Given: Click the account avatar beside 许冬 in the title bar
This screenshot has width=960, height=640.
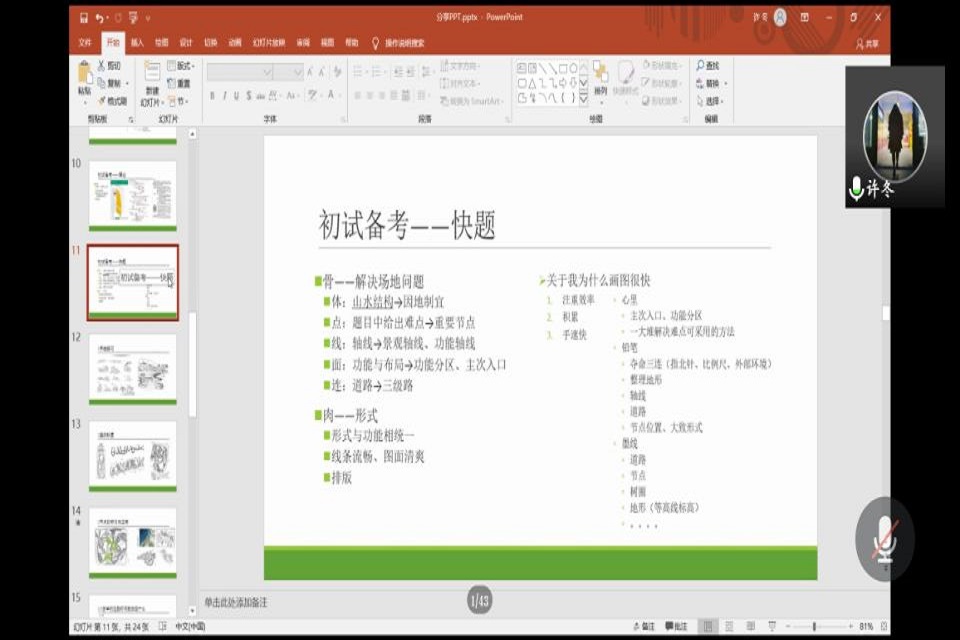Looking at the screenshot, I should click(x=780, y=17).
